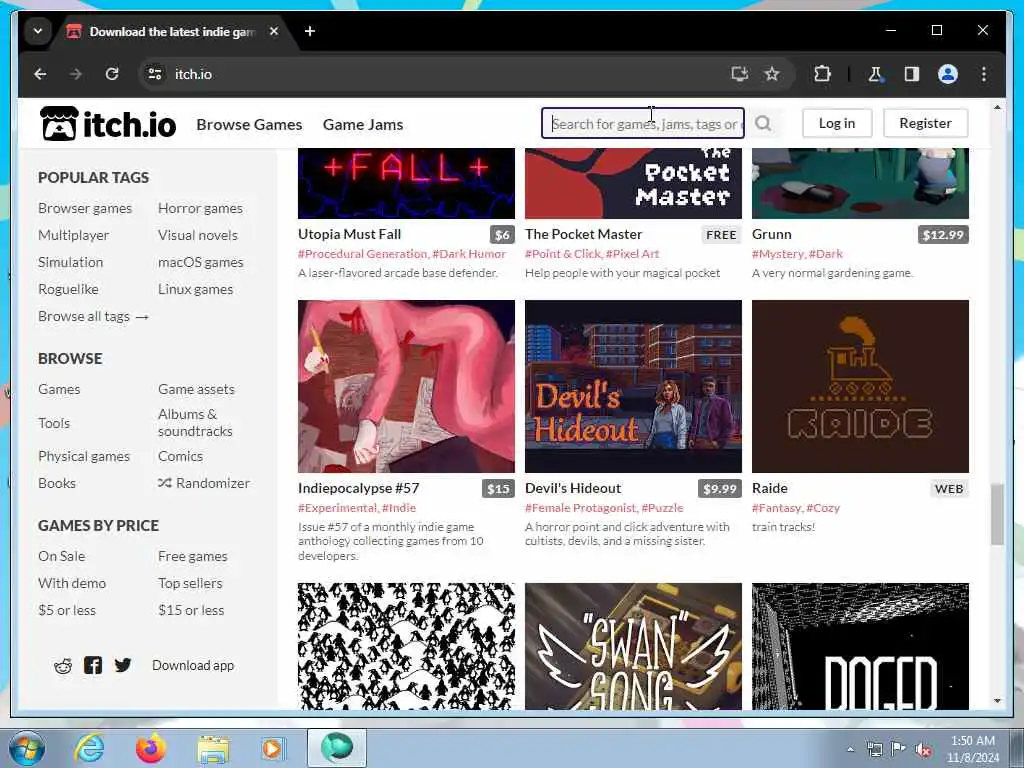
Task: Open media player icon in taskbar
Action: point(272,748)
